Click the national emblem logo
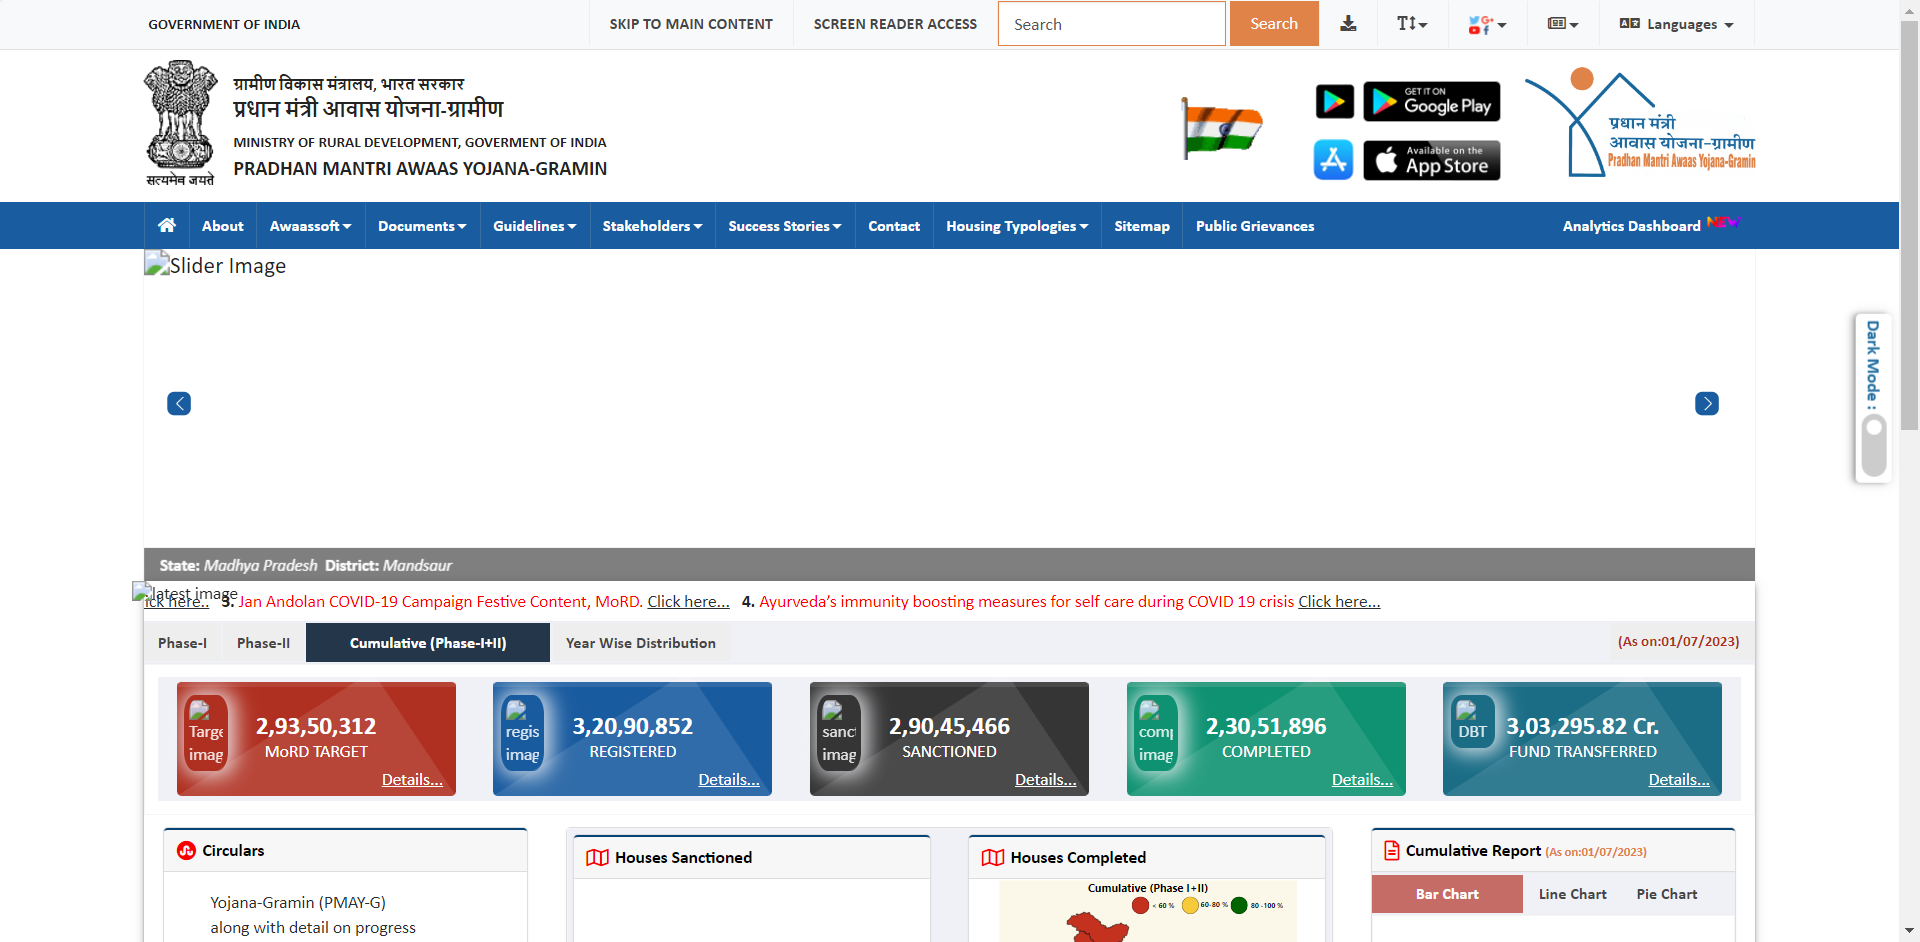The height and width of the screenshot is (942, 1920). [x=180, y=123]
